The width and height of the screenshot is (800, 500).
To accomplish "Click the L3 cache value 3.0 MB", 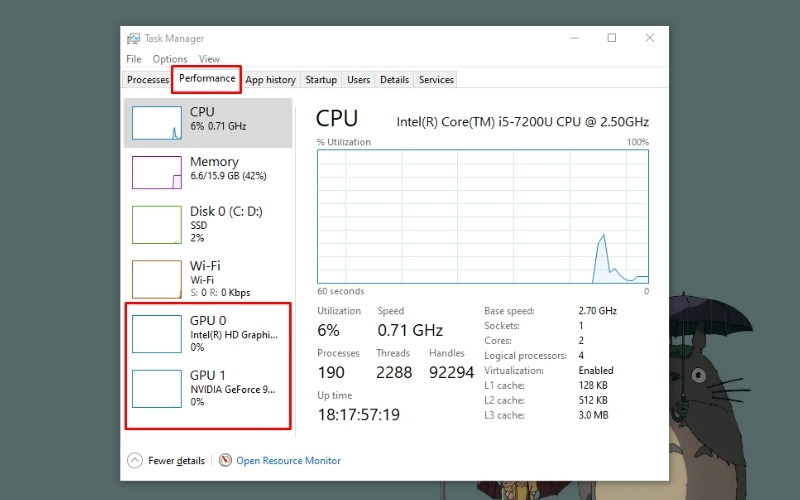I will pos(593,415).
